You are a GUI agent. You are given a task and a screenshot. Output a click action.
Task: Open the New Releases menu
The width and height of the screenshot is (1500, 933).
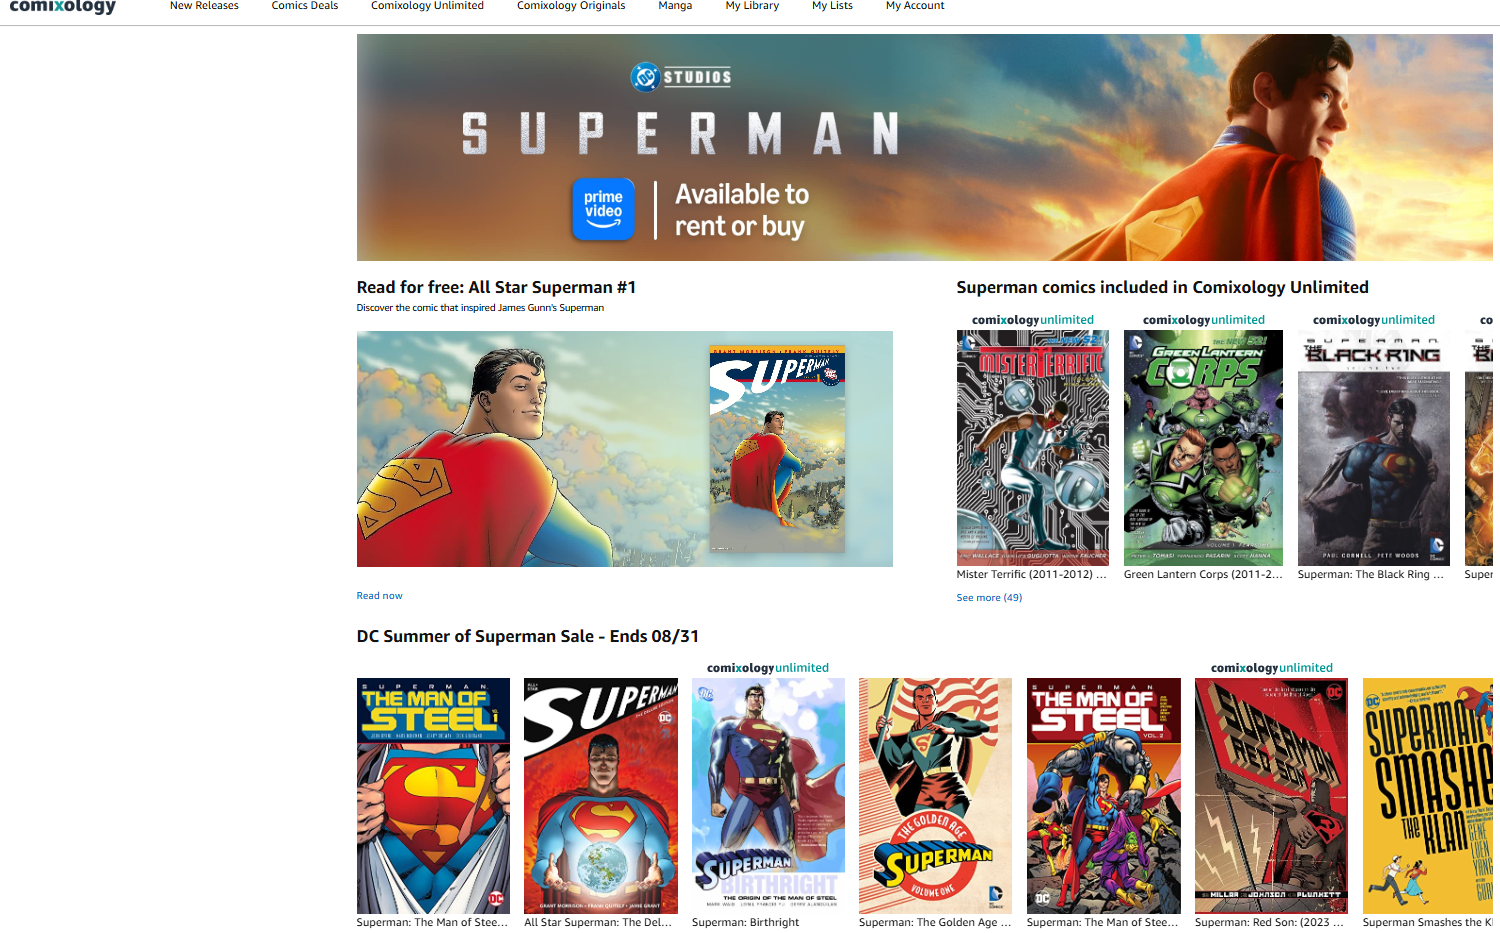[x=204, y=6]
